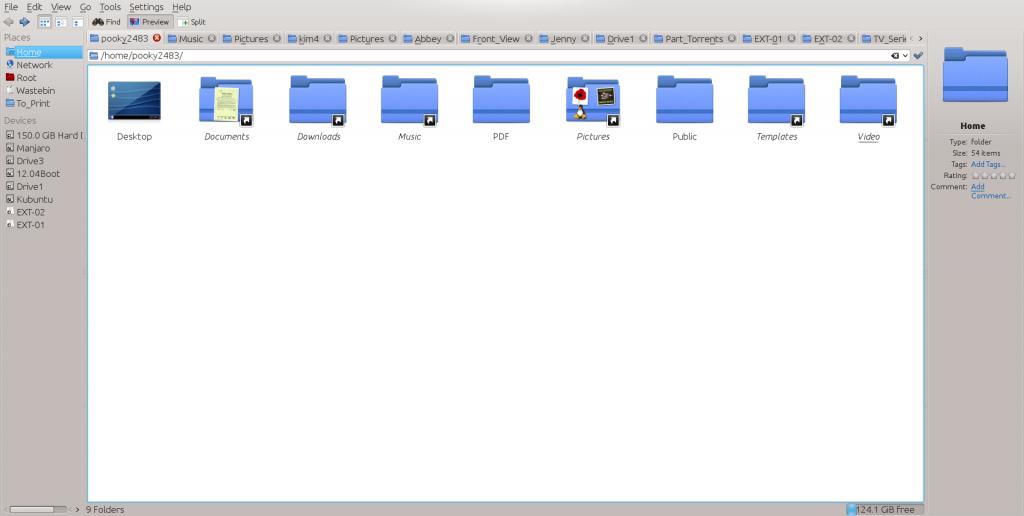Toggle the Preview panel button

click(x=149, y=22)
